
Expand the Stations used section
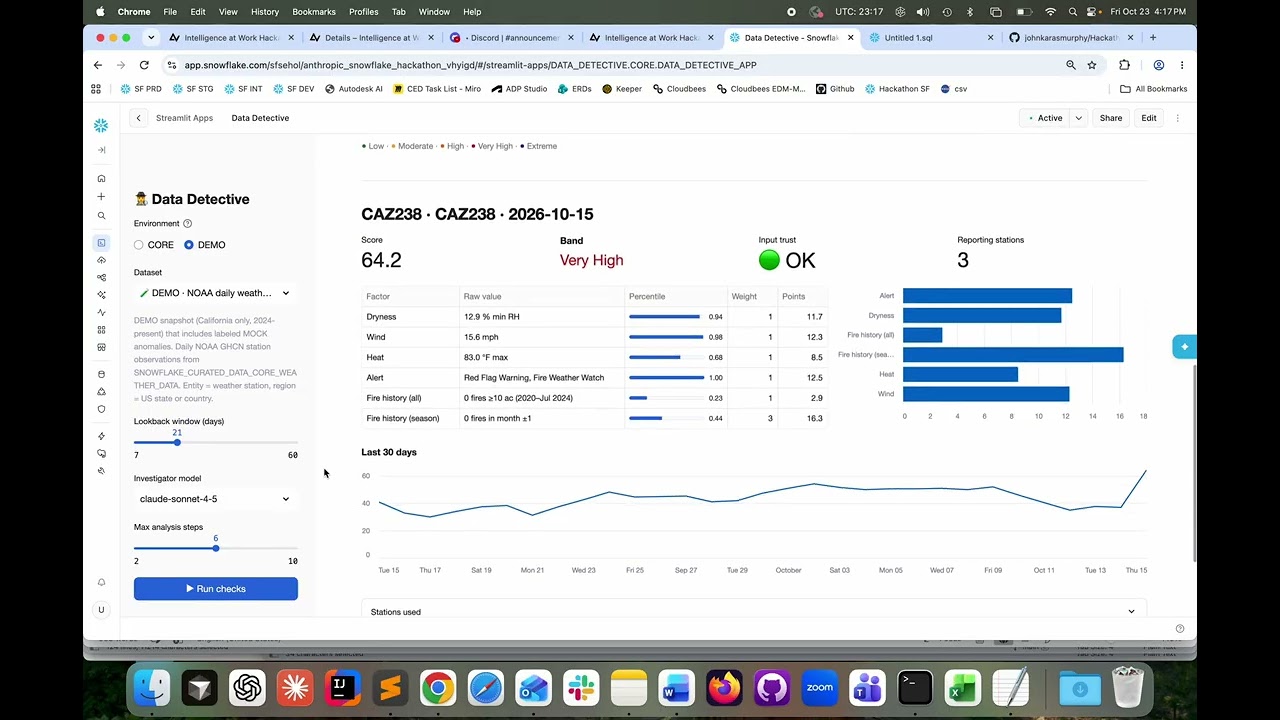754,611
